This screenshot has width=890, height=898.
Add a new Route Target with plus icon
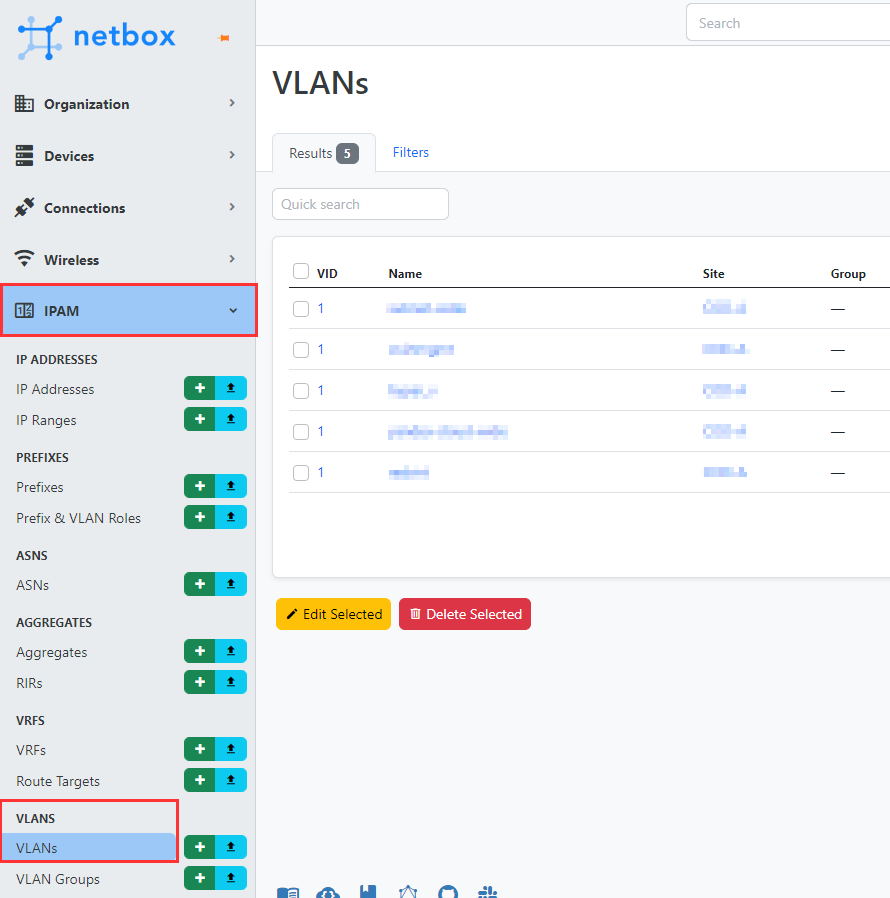(x=199, y=780)
